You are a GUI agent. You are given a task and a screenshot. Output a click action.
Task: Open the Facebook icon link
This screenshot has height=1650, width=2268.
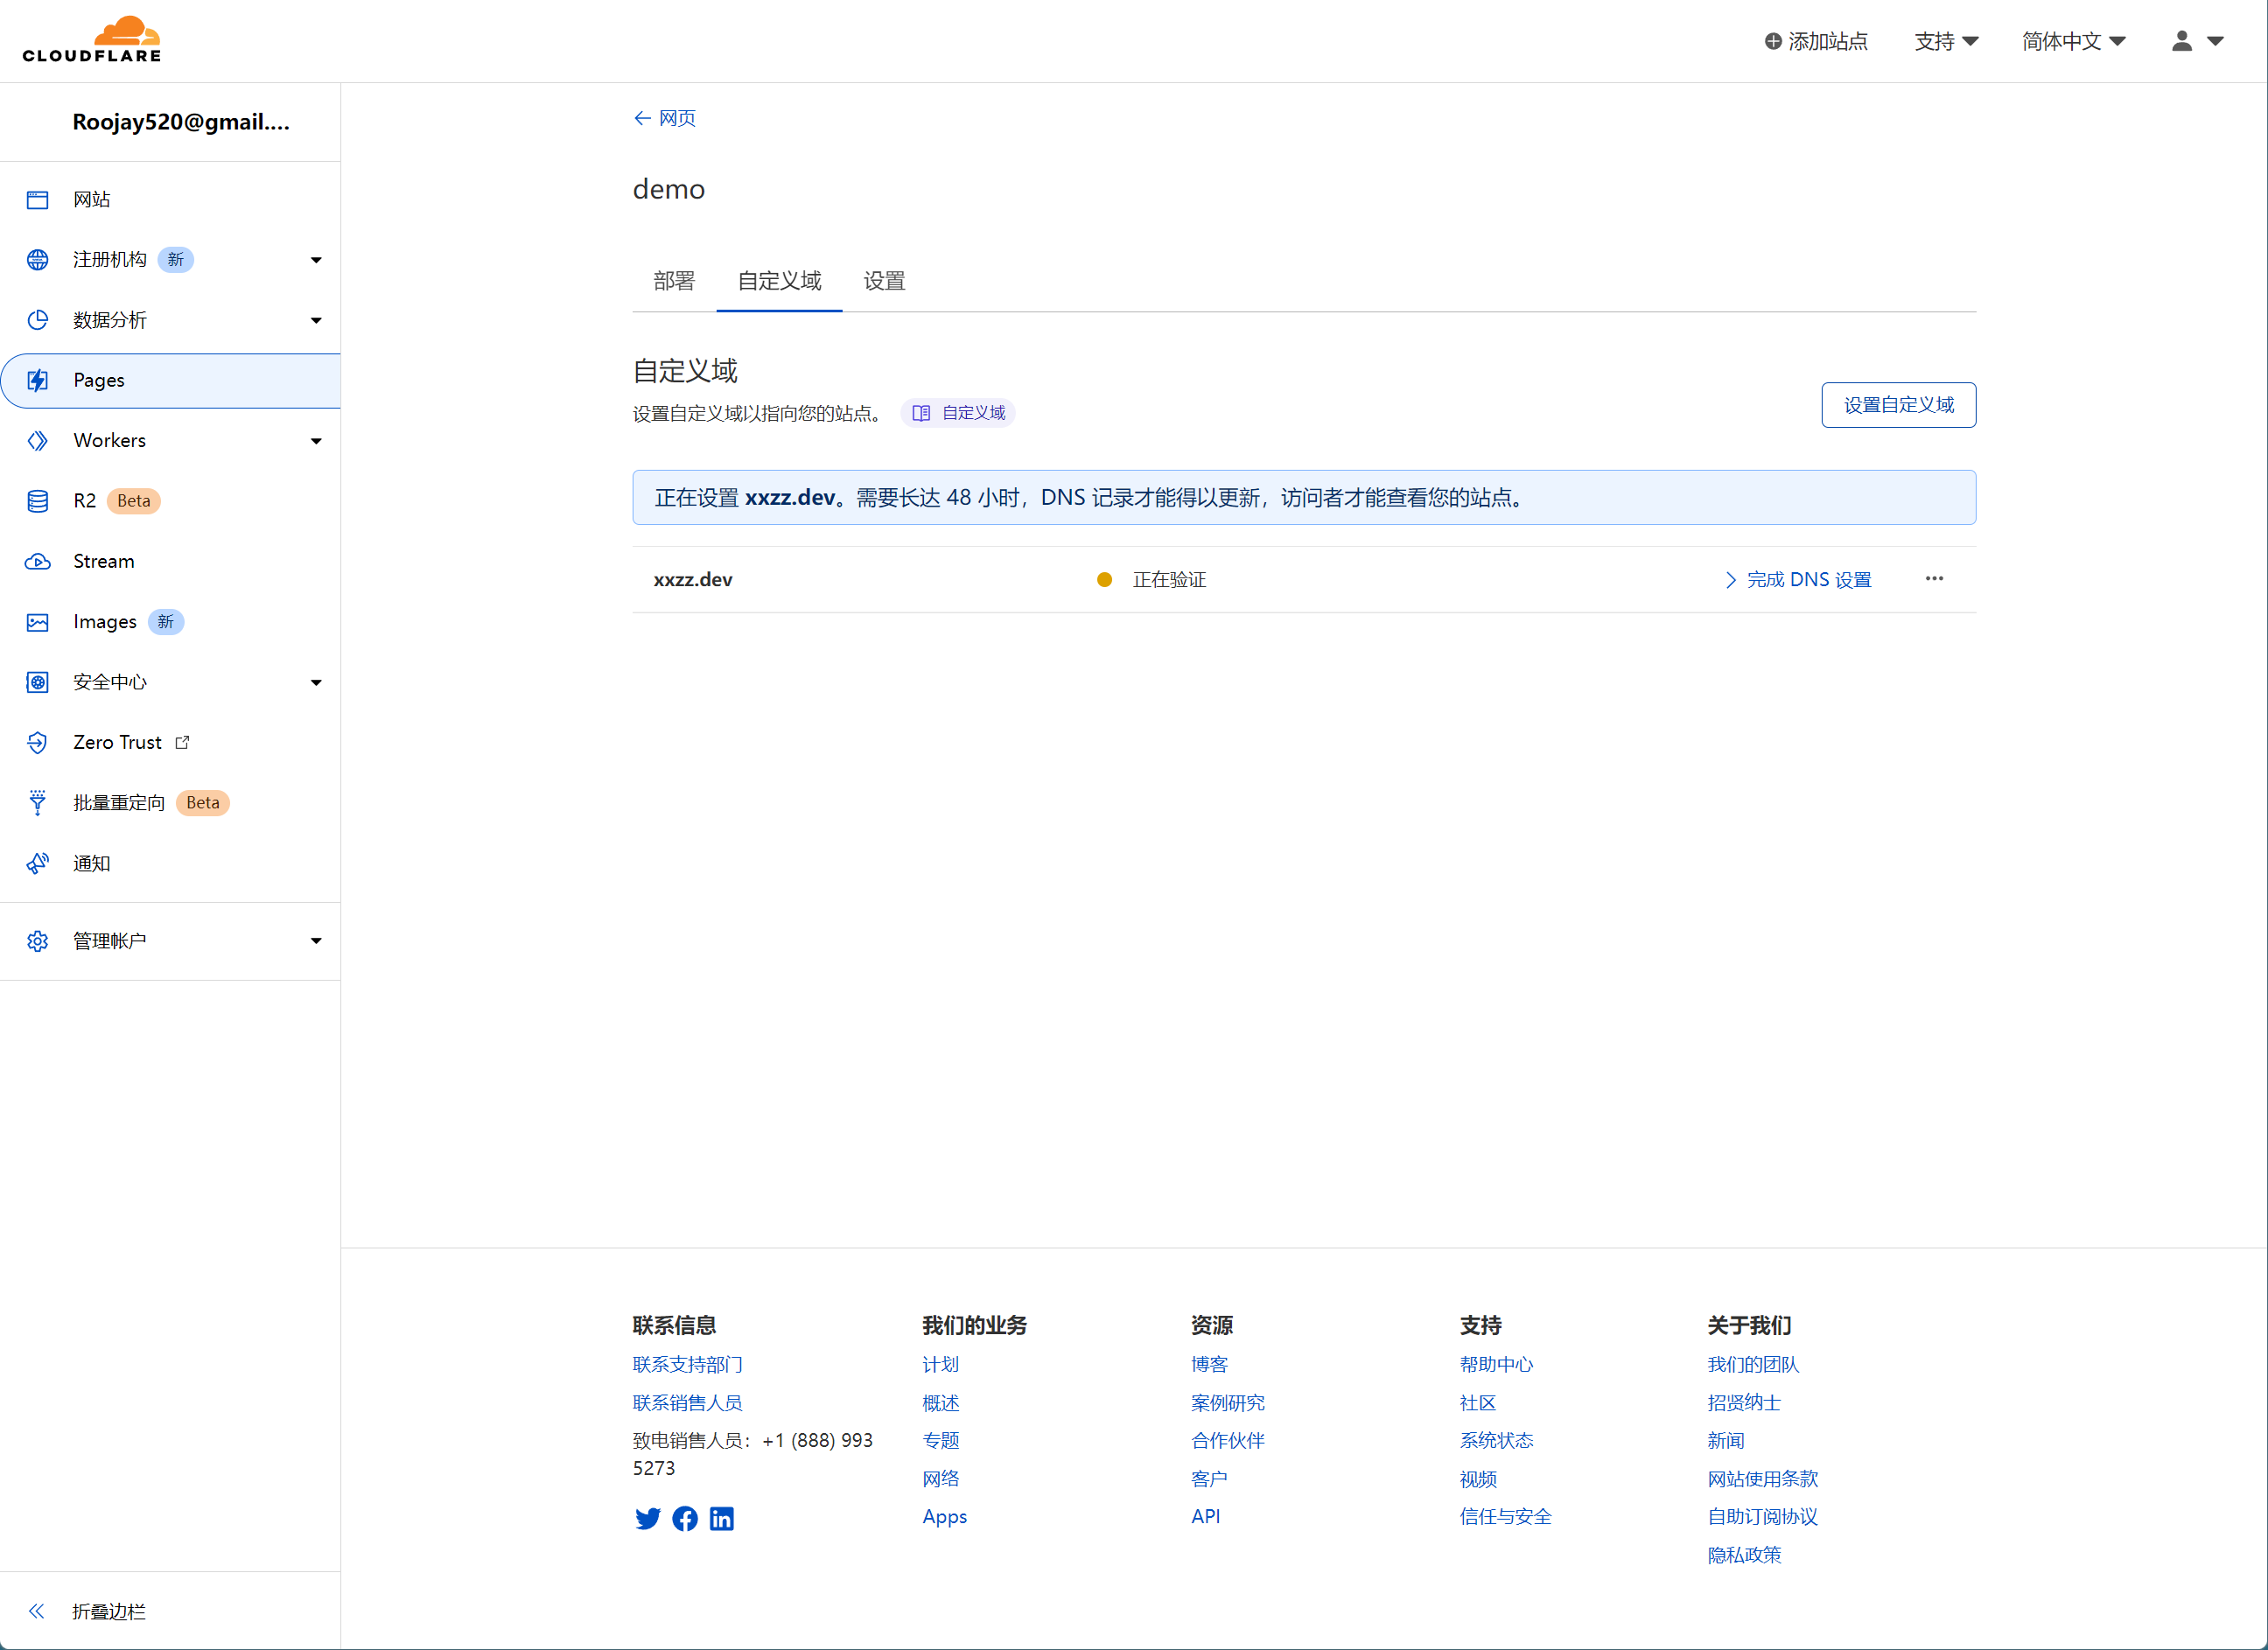685,1518
